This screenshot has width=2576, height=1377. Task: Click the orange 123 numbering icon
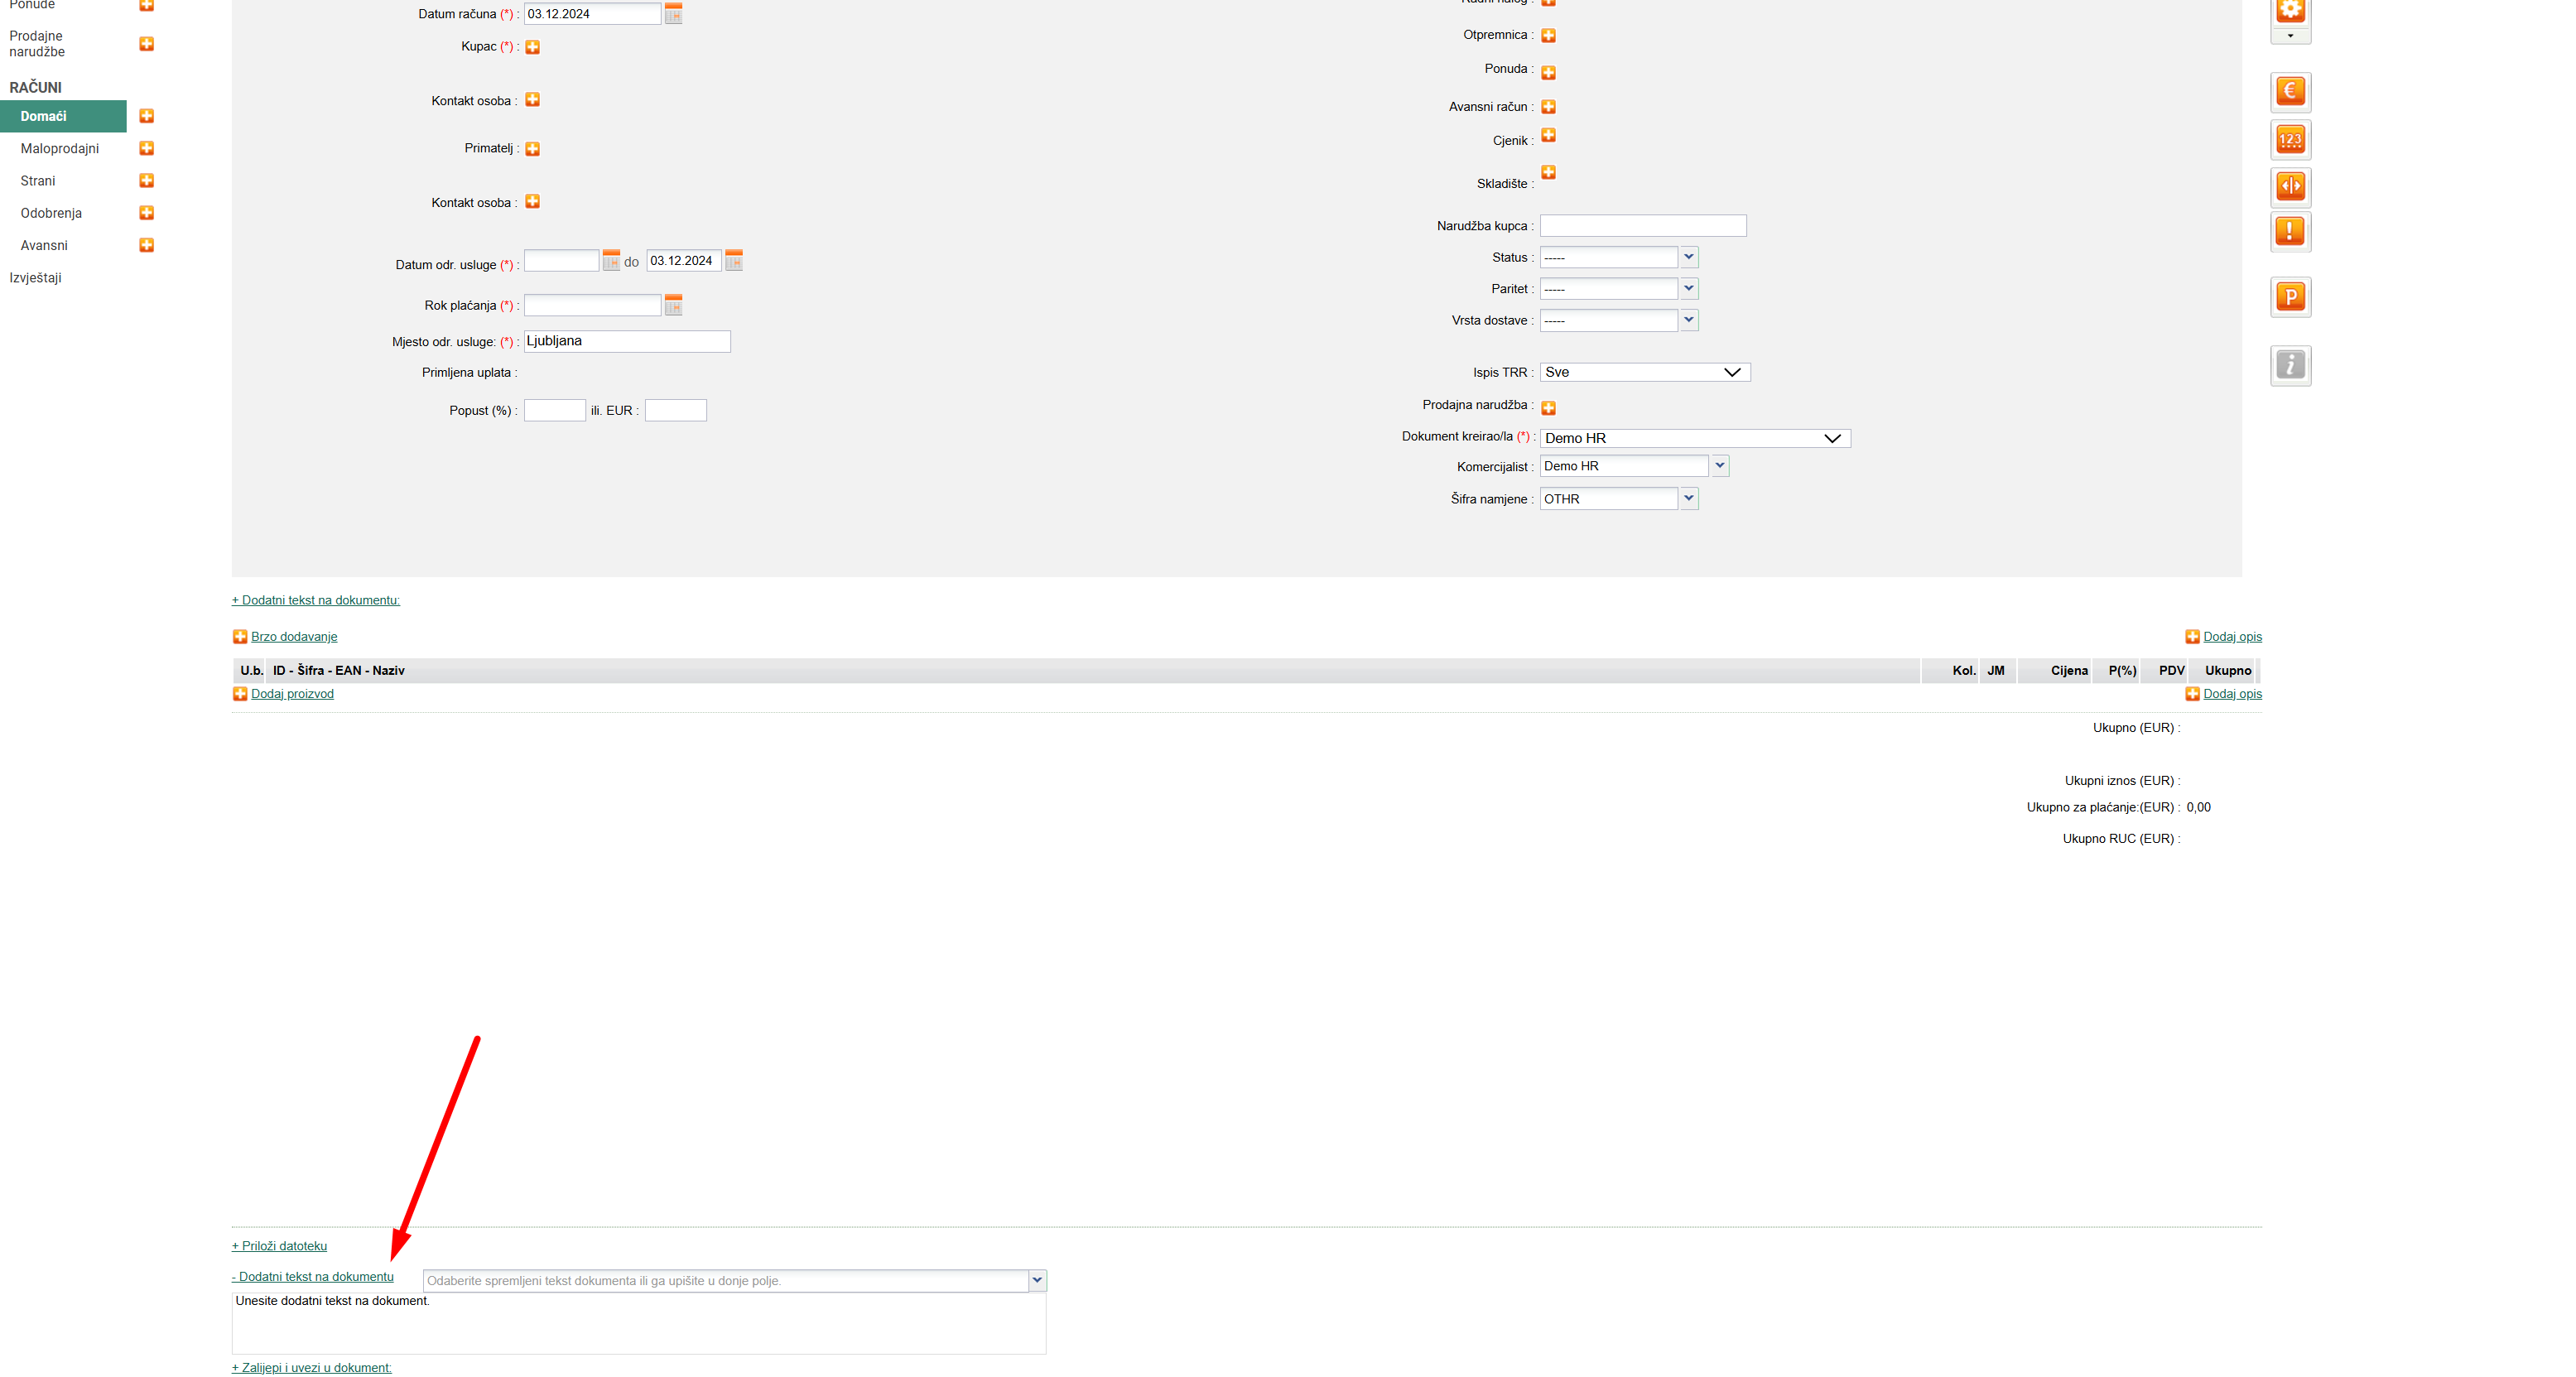[x=2290, y=139]
